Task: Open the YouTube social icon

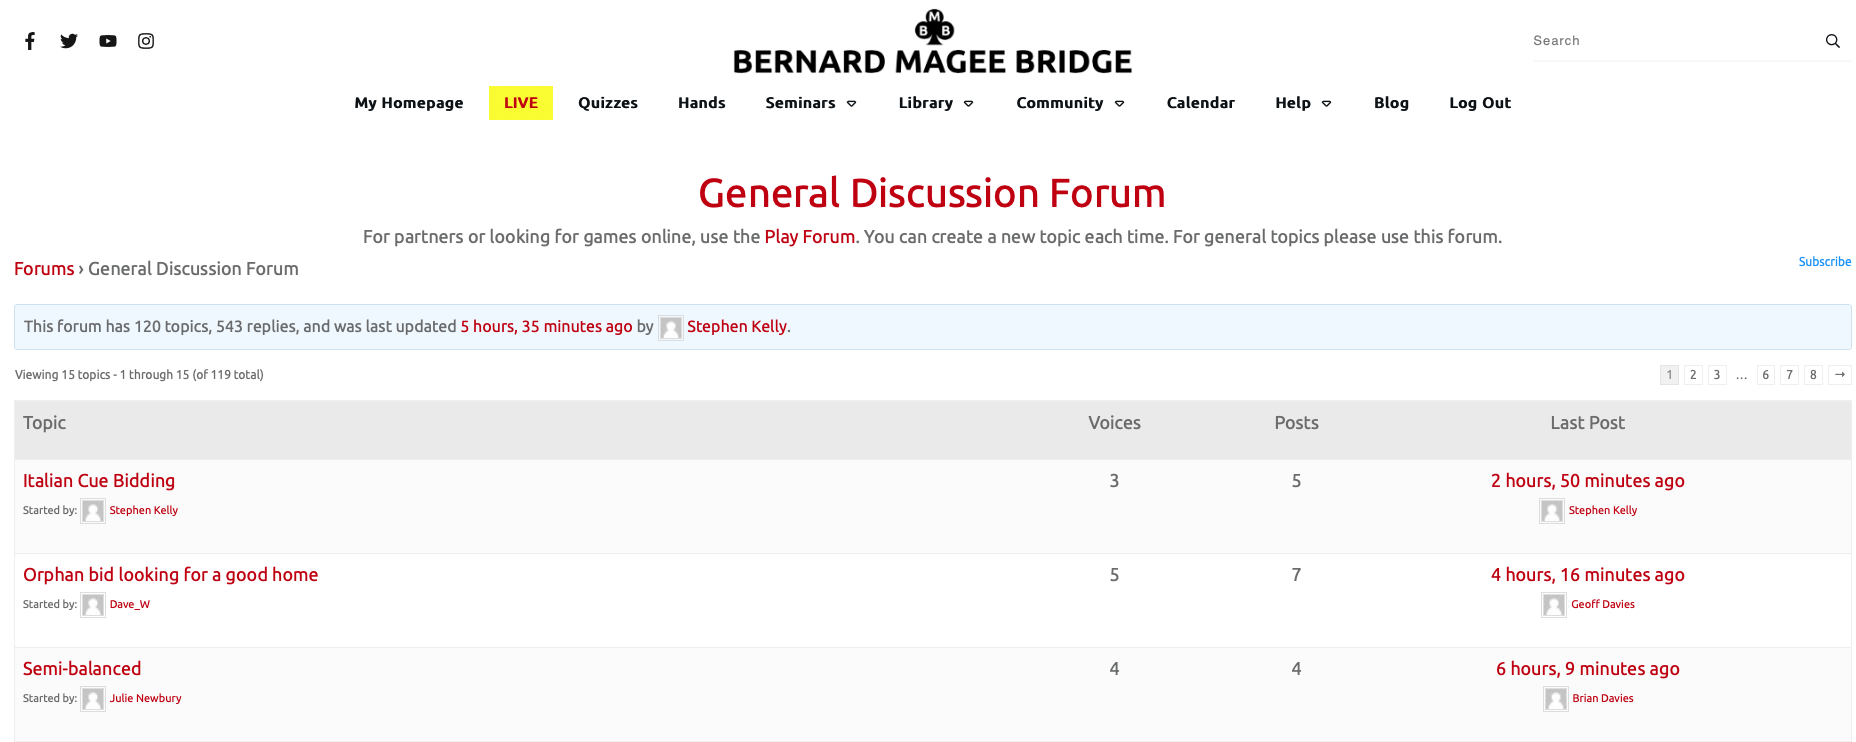Action: tap(108, 41)
